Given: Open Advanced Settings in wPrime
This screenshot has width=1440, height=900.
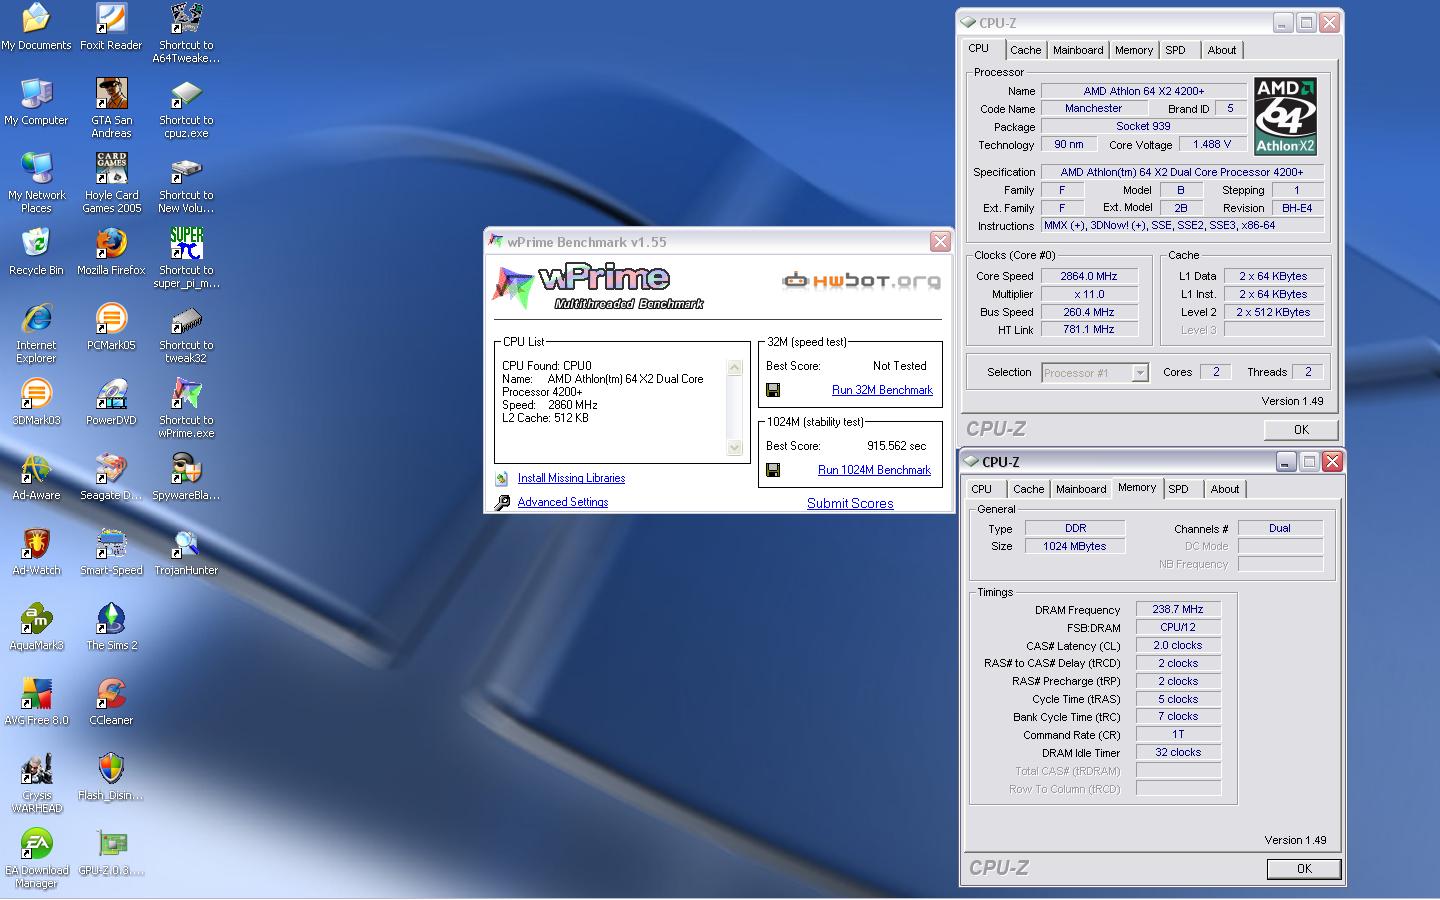Looking at the screenshot, I should (x=563, y=502).
